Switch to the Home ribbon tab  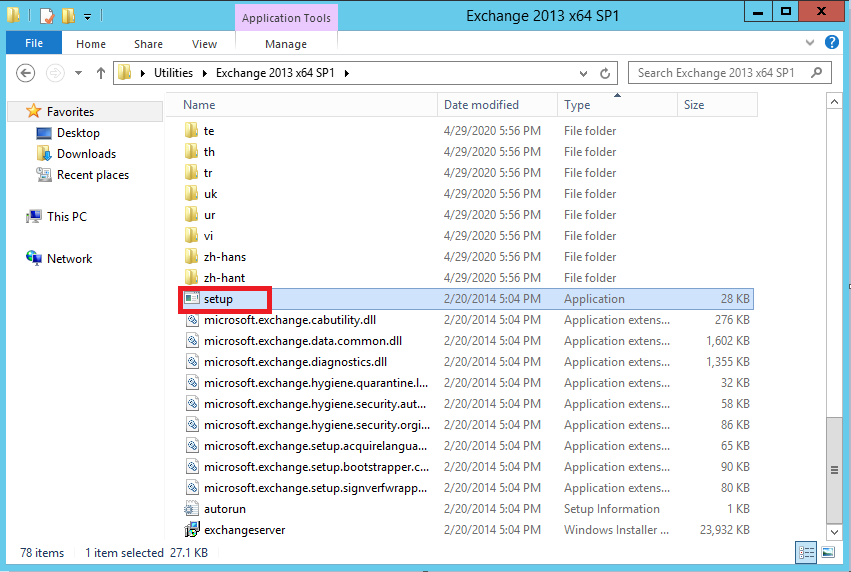pos(91,44)
